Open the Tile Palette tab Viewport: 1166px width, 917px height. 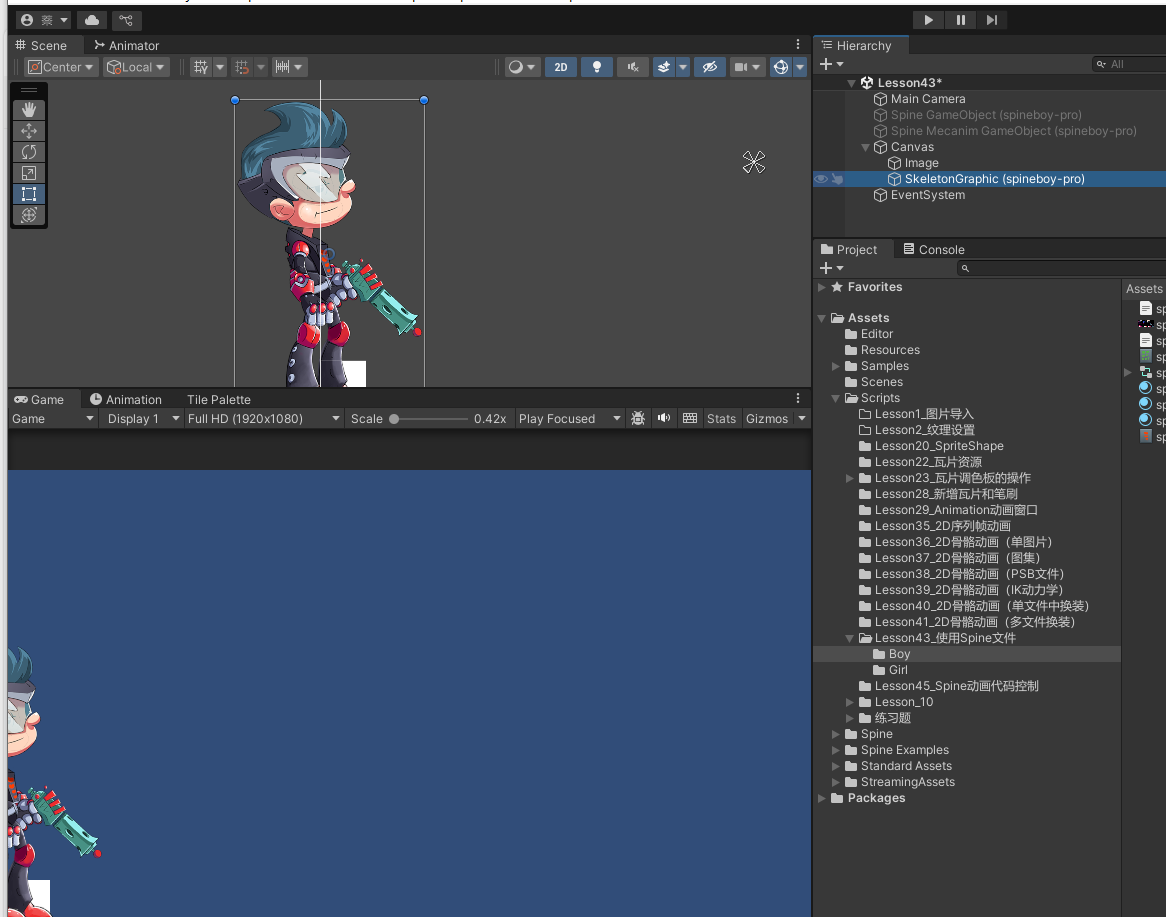coord(219,399)
